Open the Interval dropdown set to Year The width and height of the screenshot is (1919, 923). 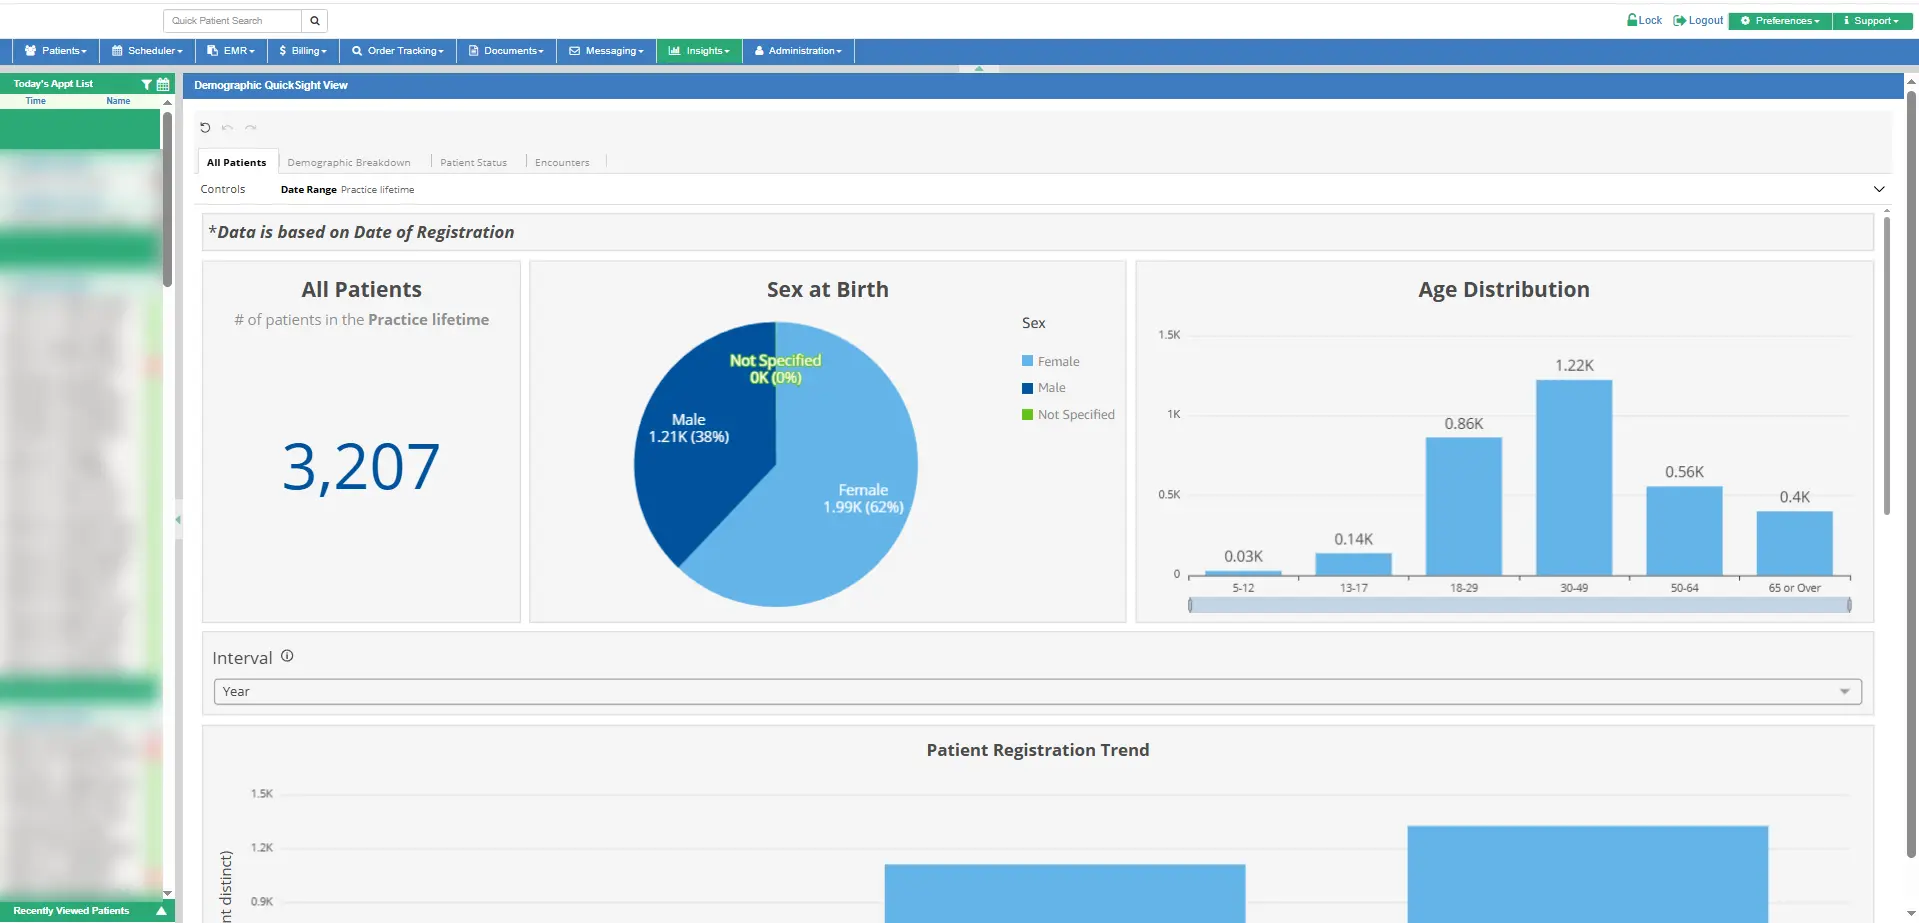1037,692
